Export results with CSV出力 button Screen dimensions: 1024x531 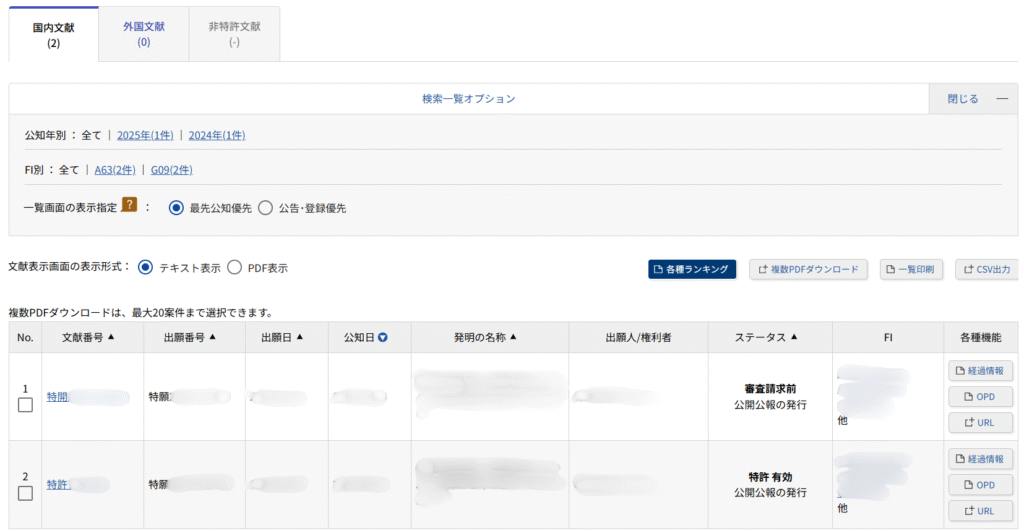tap(986, 269)
